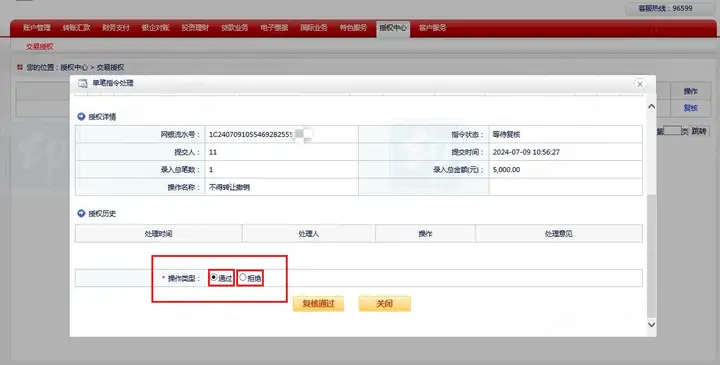Screen dimensions: 720x365
Task: Open the 账户管理 menu
Action: (x=37, y=28)
